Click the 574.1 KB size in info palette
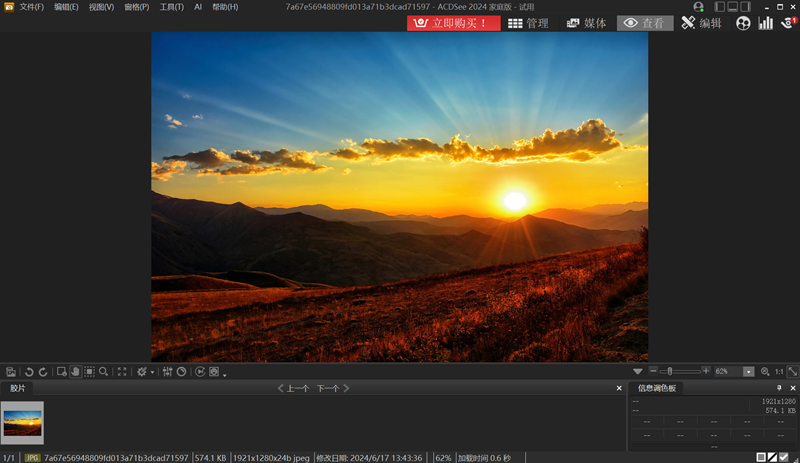The height and width of the screenshot is (463, 800). (780, 410)
